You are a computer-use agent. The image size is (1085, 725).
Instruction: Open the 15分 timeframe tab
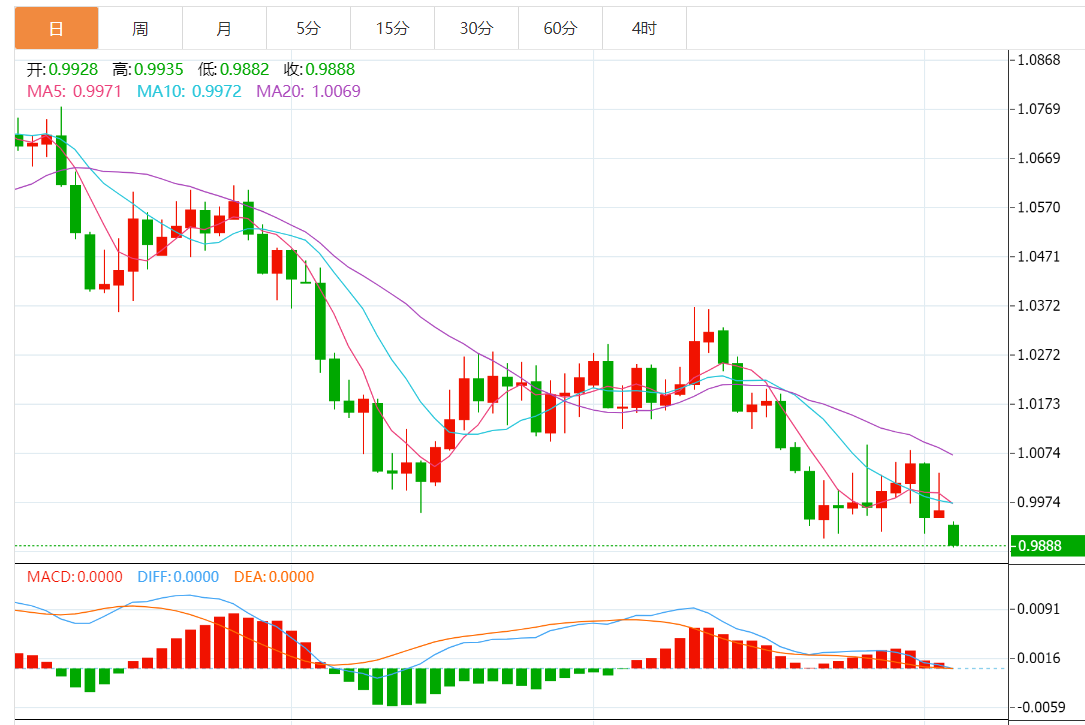(392, 28)
